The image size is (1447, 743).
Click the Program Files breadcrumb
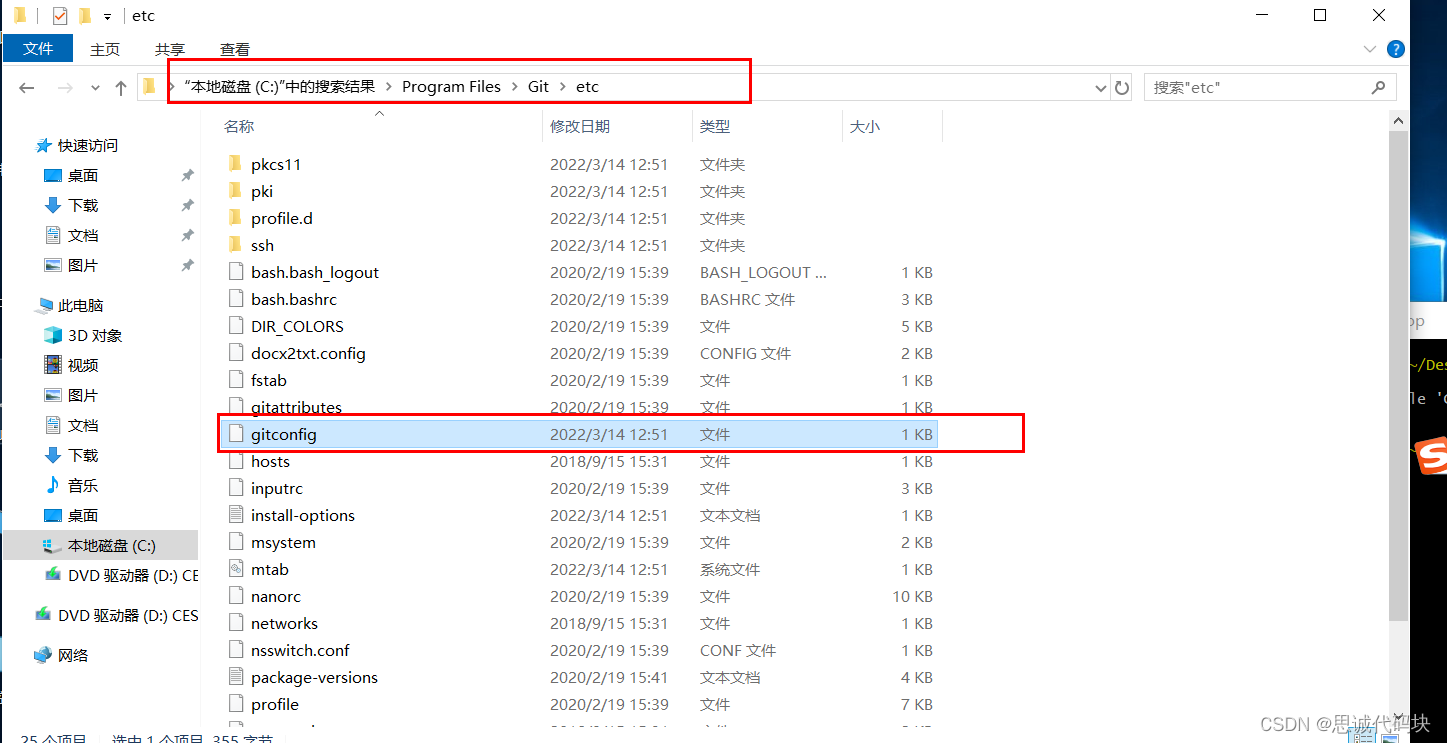pyautogui.click(x=451, y=87)
